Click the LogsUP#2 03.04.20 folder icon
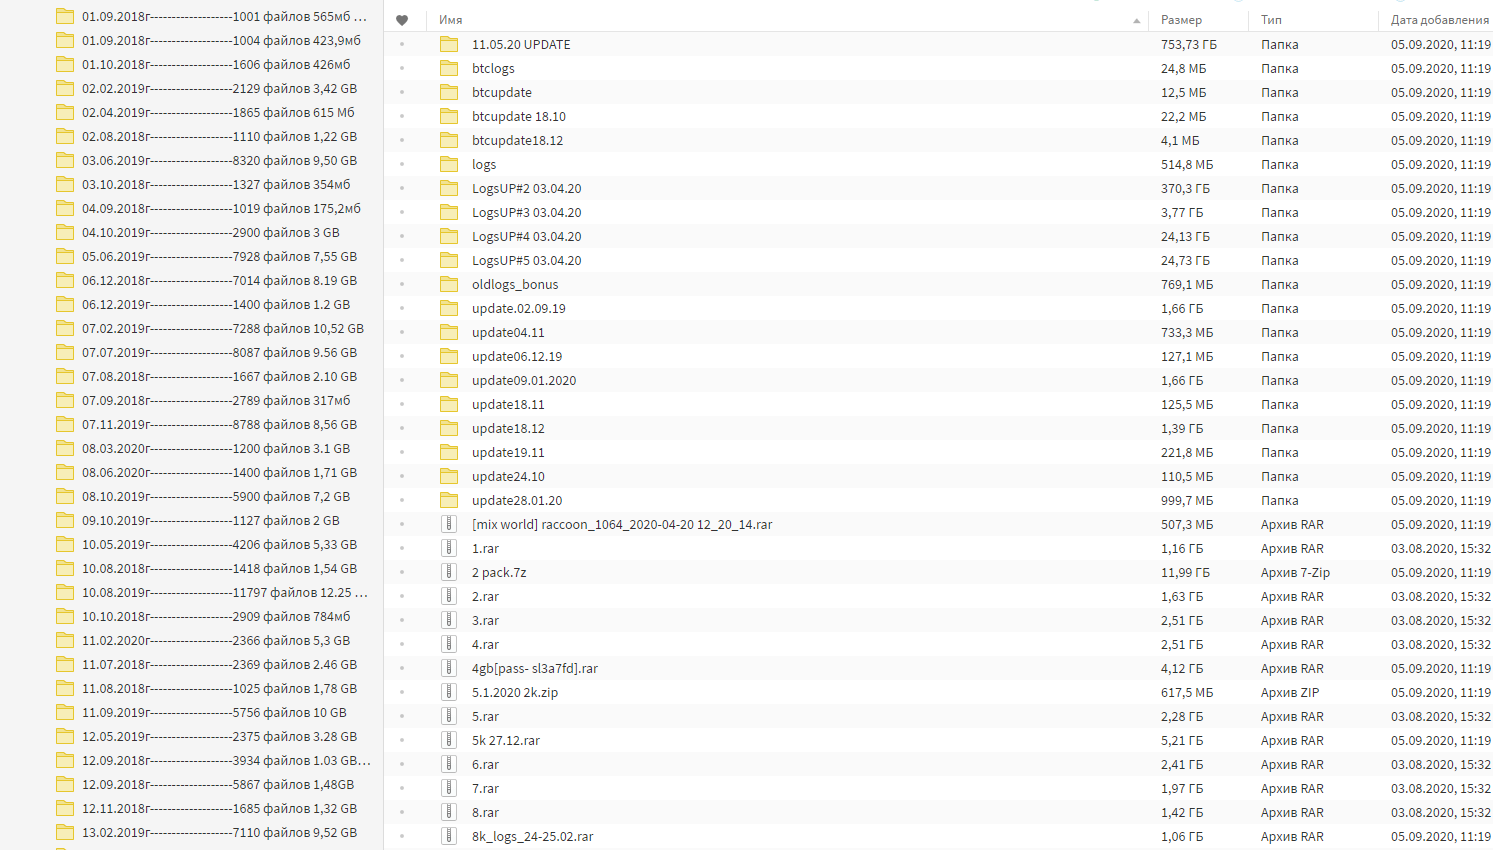1493x850 pixels. point(449,188)
